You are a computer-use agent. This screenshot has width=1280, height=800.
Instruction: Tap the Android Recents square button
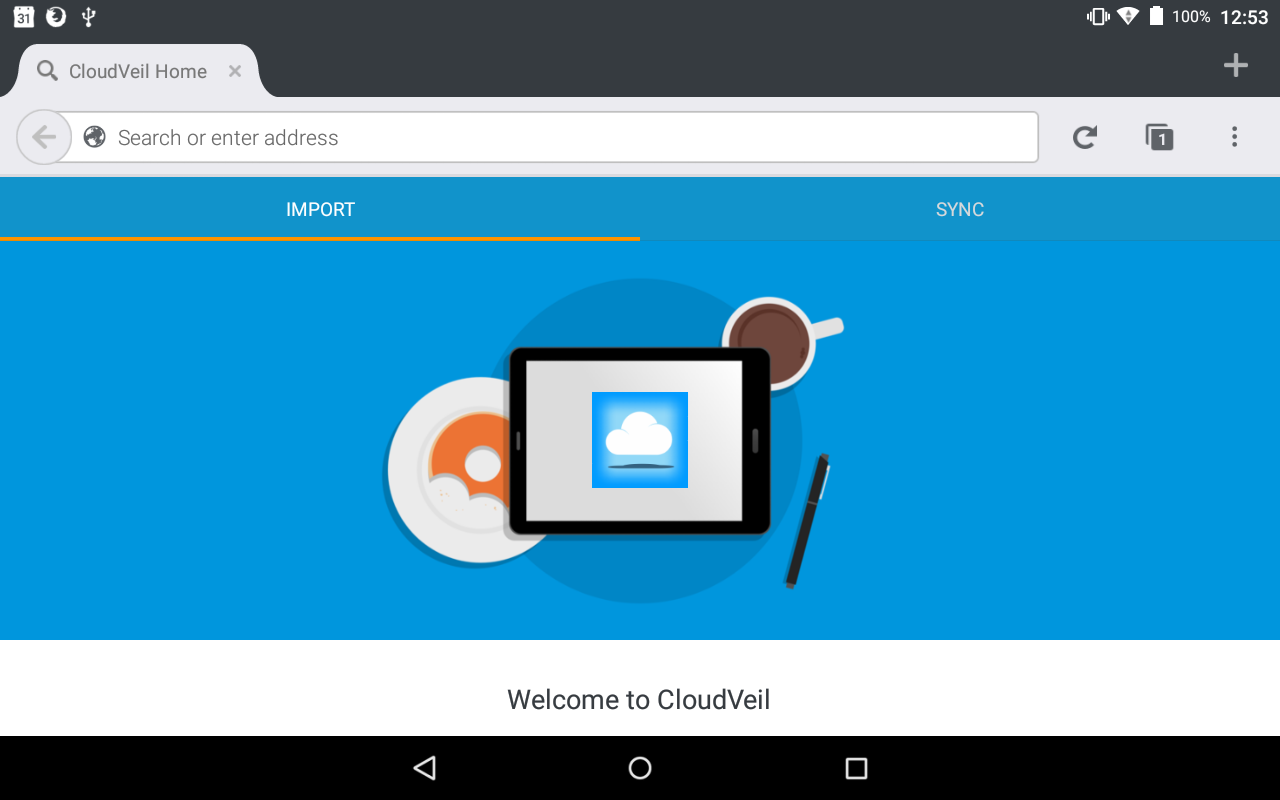click(x=856, y=768)
